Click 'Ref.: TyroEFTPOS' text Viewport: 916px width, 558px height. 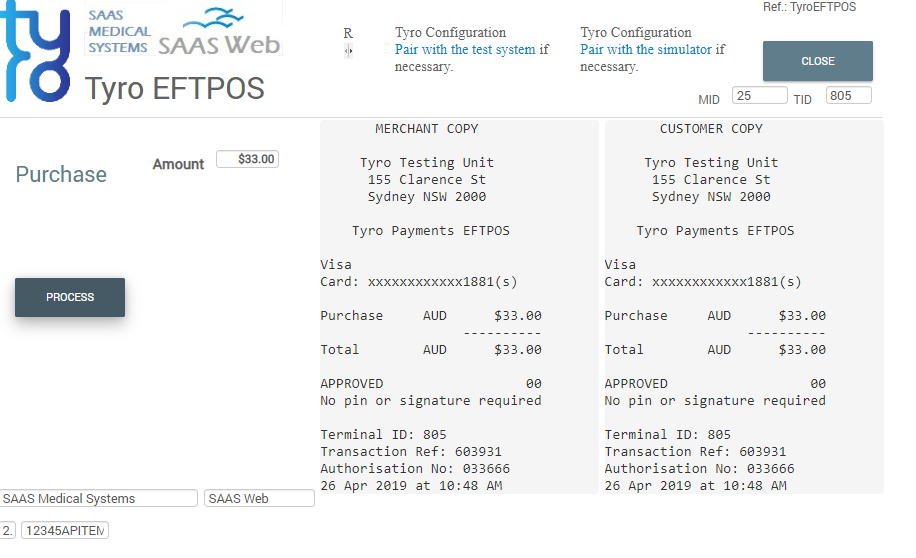(x=810, y=7)
